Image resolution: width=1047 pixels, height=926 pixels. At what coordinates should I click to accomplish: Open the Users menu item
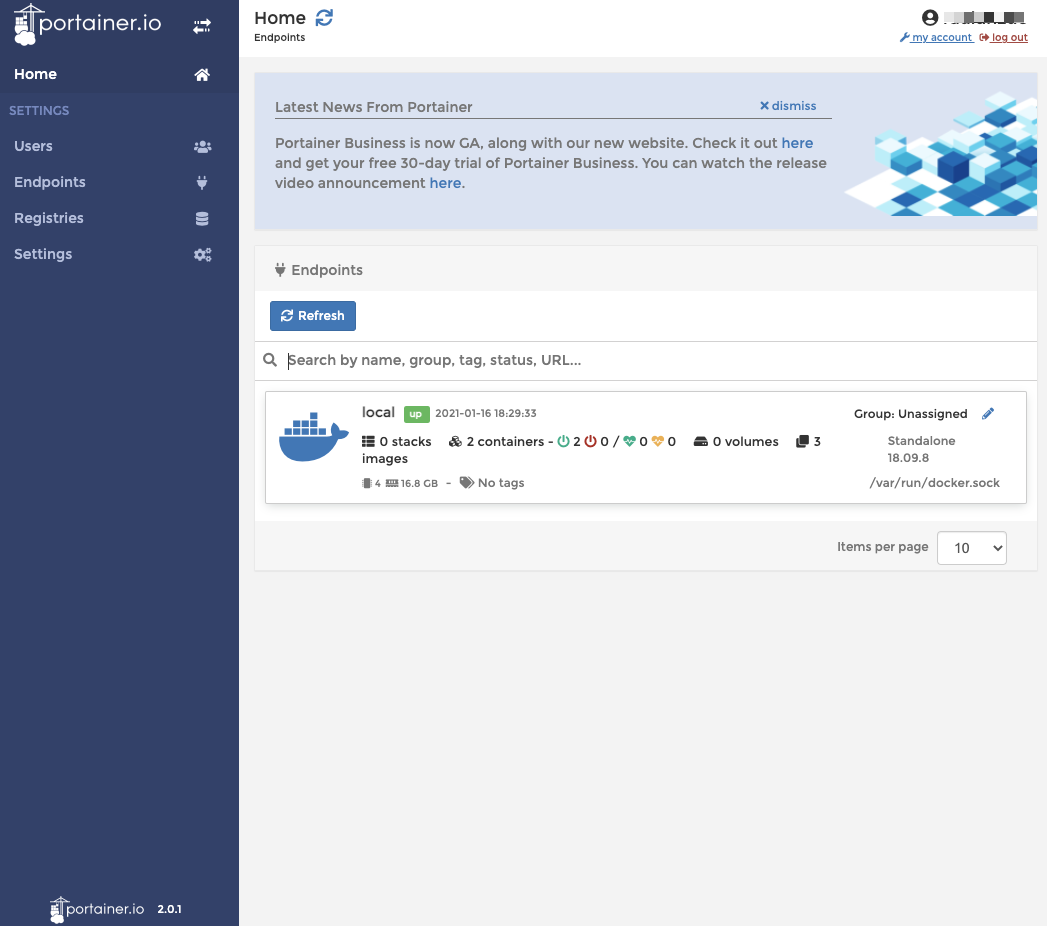33,146
